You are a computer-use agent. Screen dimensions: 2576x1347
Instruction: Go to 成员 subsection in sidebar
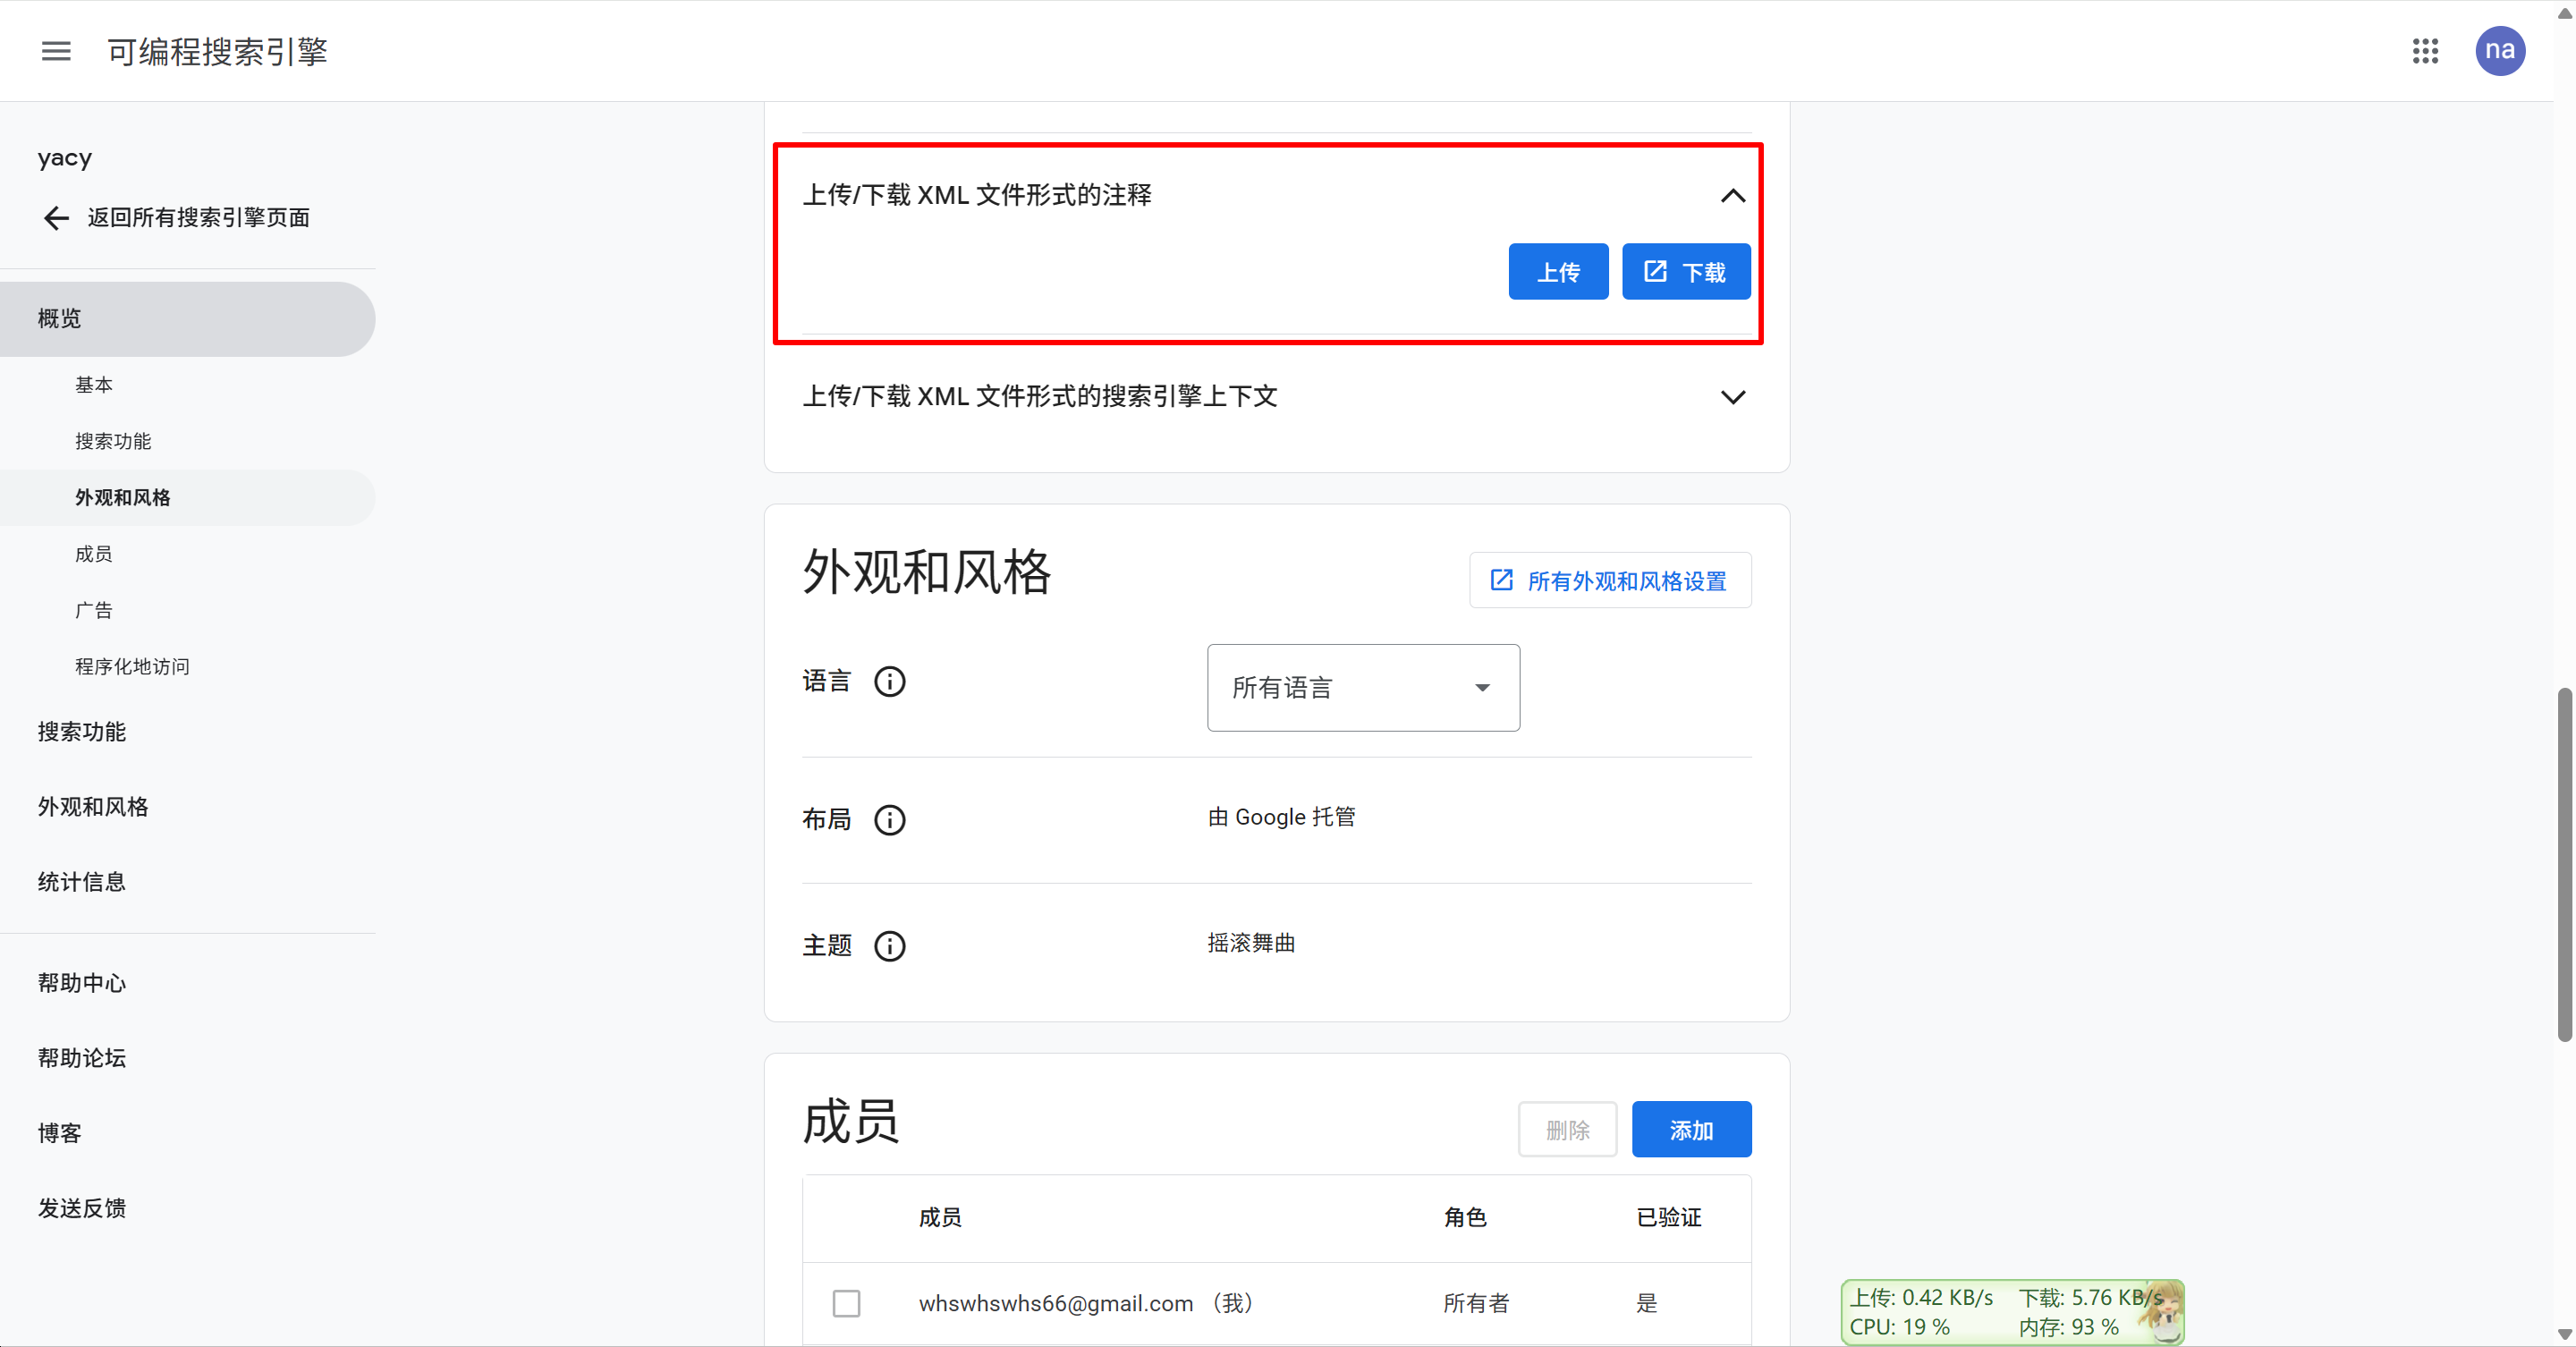tap(94, 554)
